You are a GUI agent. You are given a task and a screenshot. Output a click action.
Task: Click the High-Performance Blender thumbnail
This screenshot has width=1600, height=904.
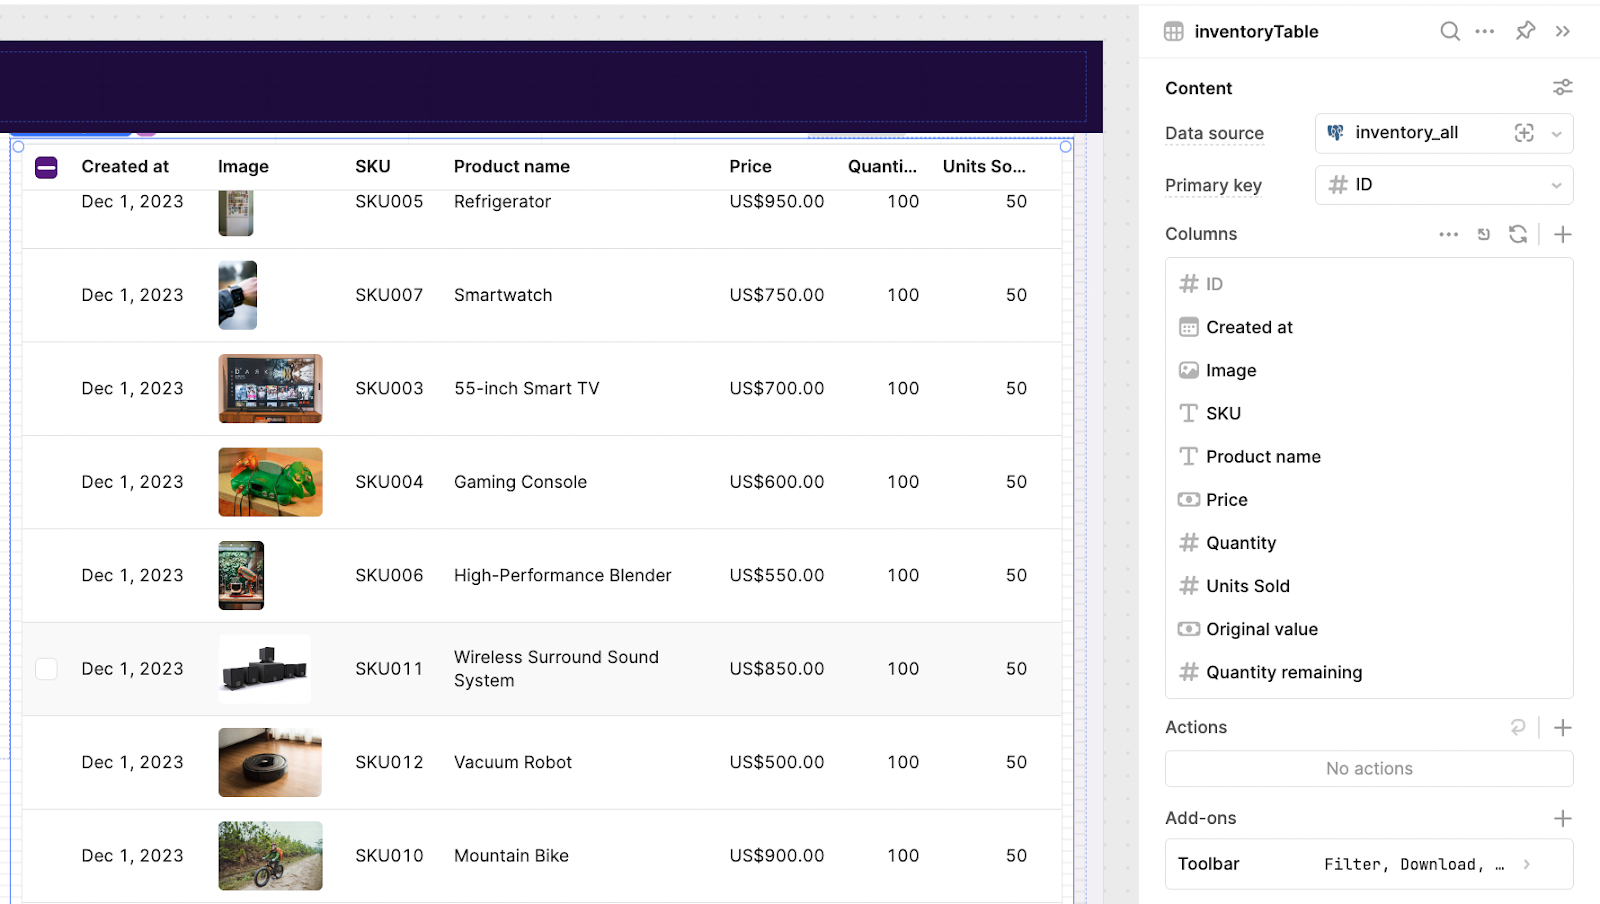point(241,576)
